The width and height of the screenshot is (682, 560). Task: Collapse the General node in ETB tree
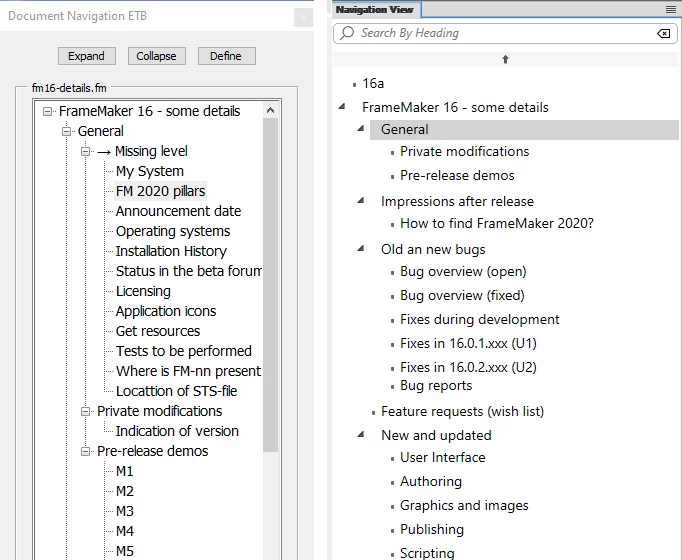coord(66,131)
